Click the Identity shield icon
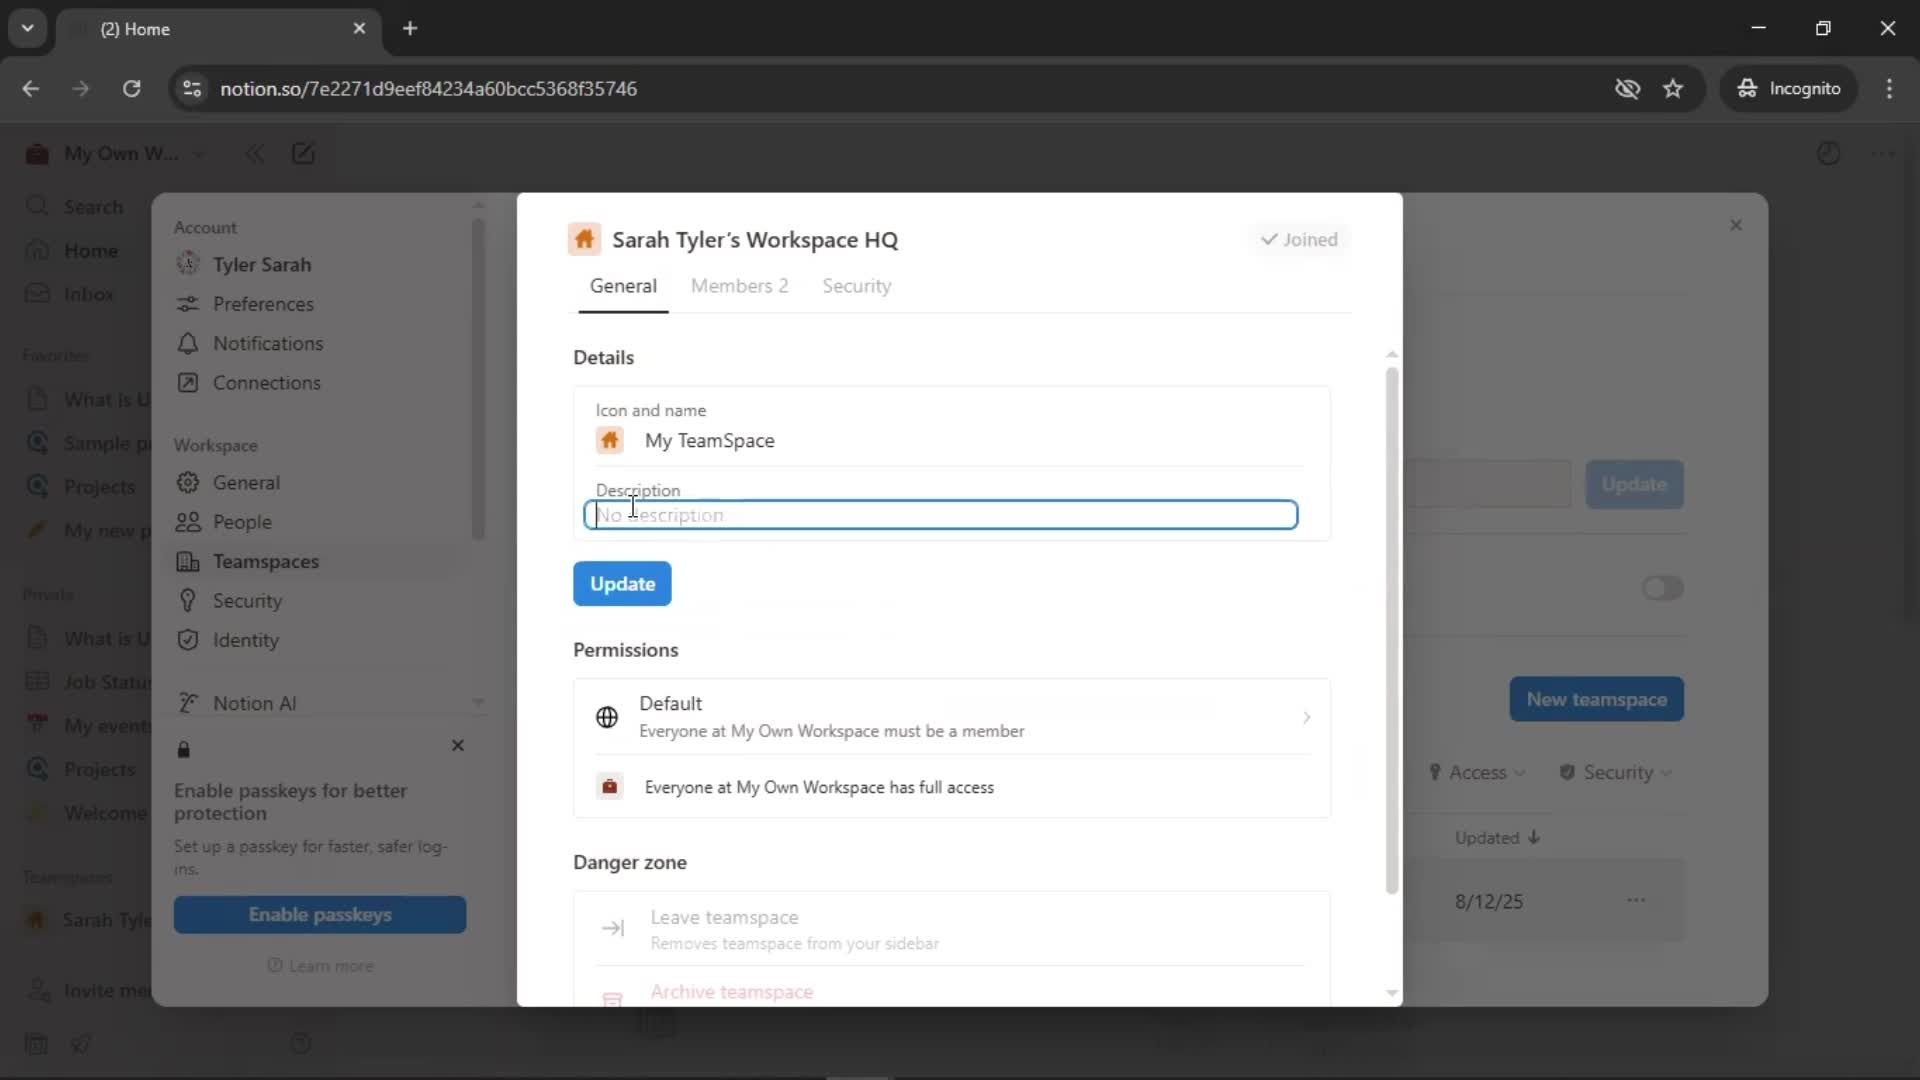This screenshot has height=1080, width=1920. [x=188, y=640]
